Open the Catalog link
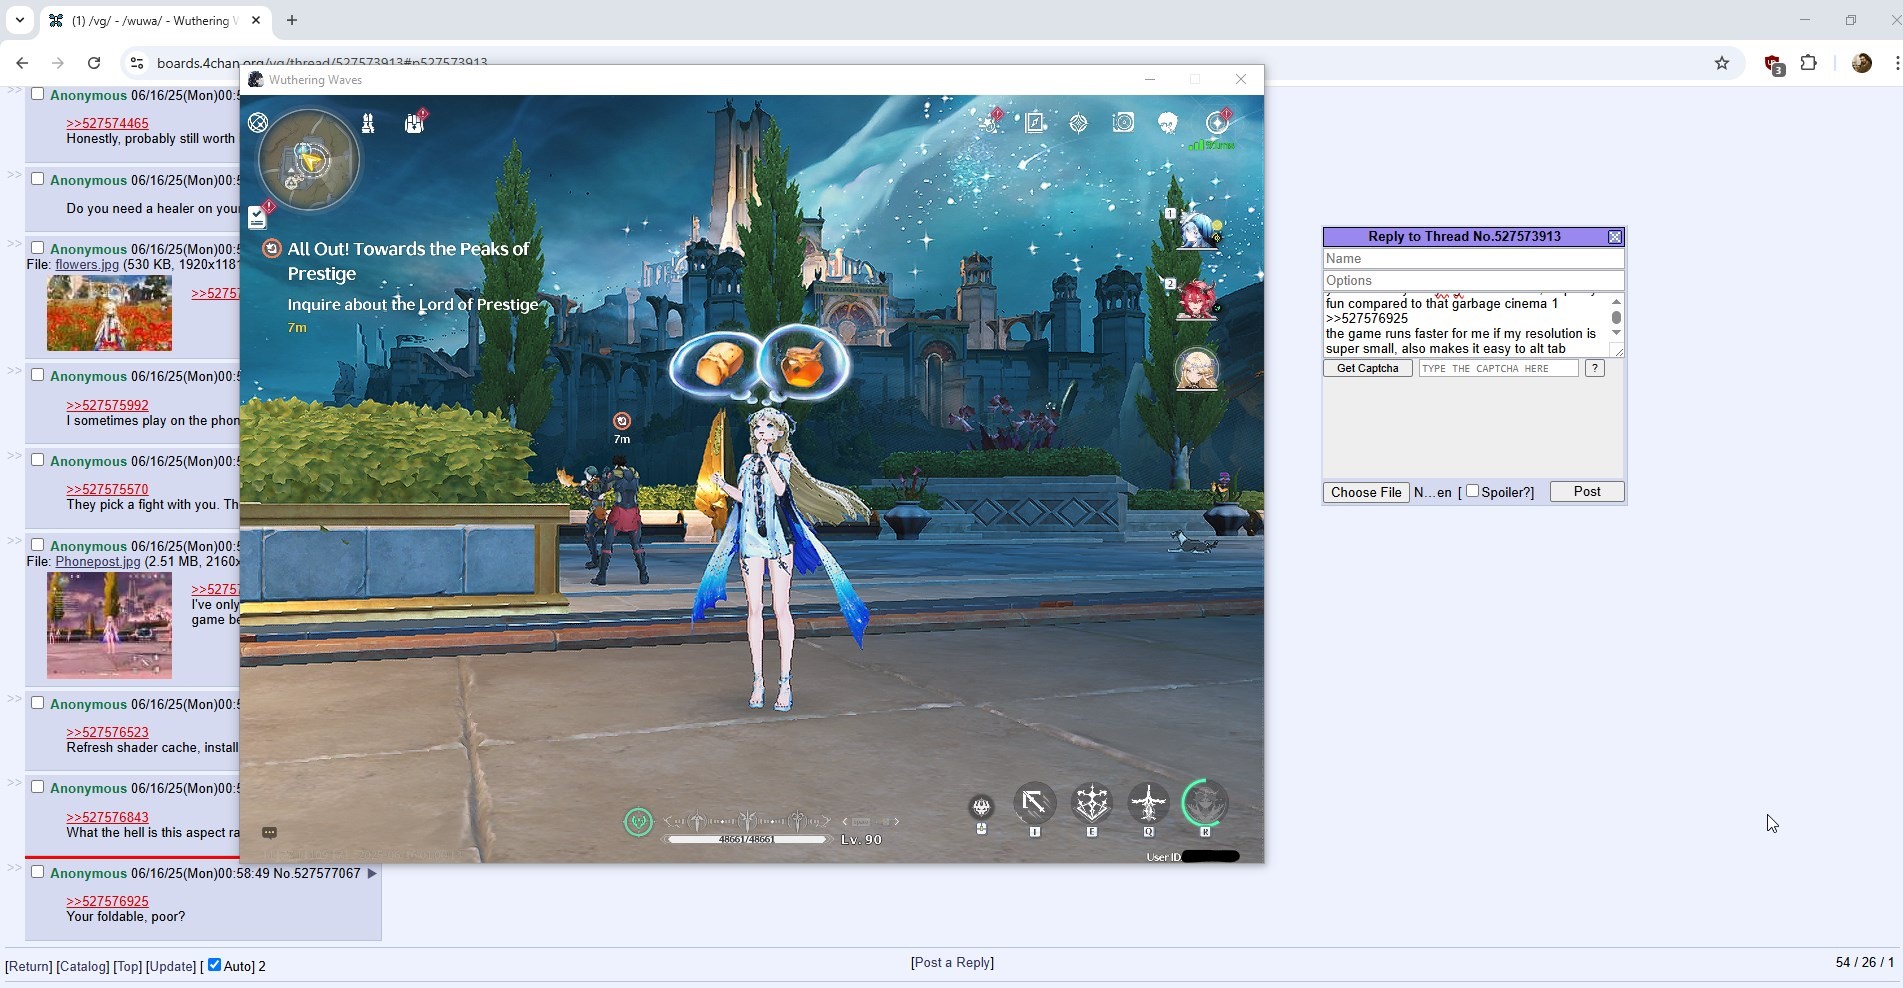Screen dimensions: 1903x988 pos(82,966)
